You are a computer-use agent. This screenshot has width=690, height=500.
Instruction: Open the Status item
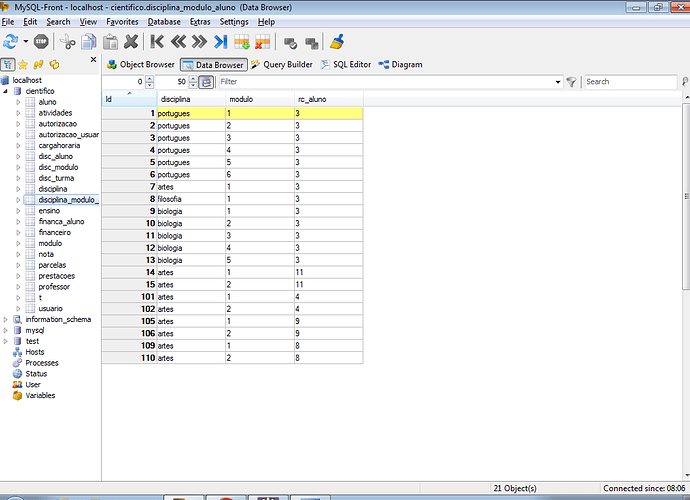pyautogui.click(x=36, y=374)
